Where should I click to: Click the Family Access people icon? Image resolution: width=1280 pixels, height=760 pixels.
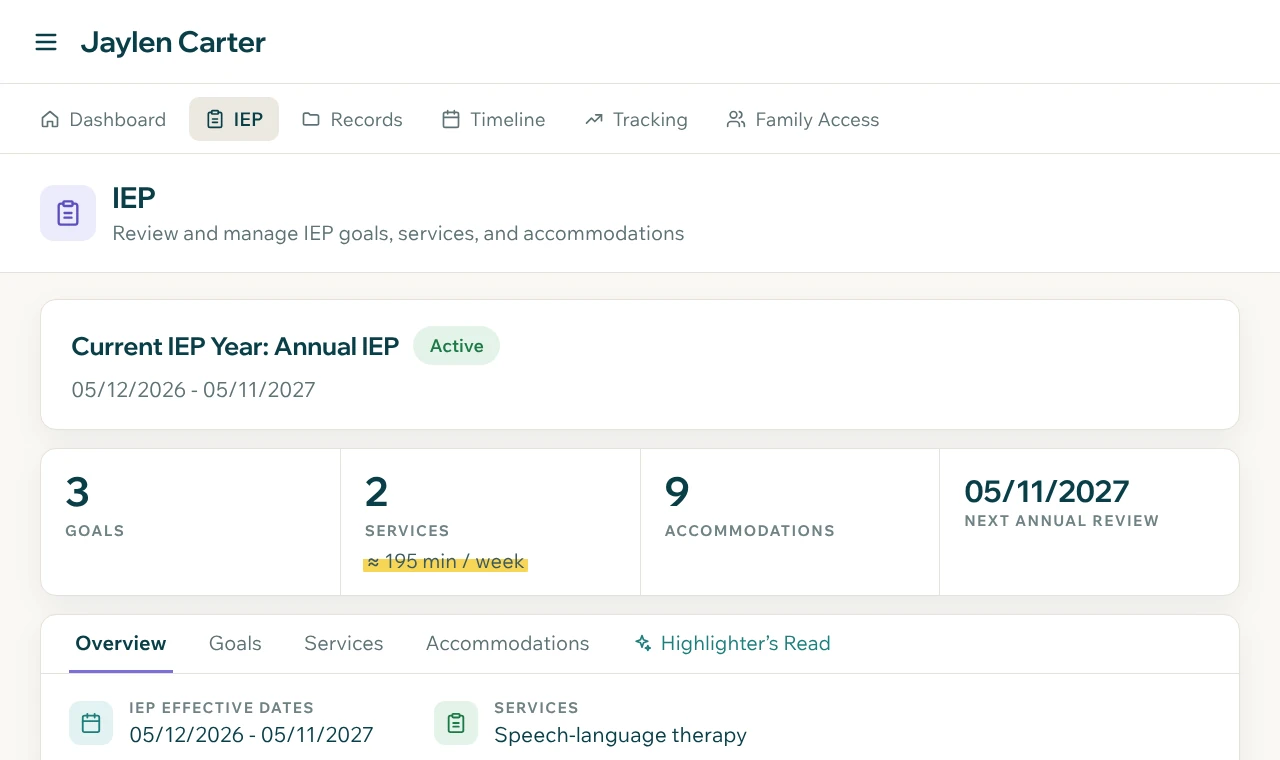pos(736,119)
